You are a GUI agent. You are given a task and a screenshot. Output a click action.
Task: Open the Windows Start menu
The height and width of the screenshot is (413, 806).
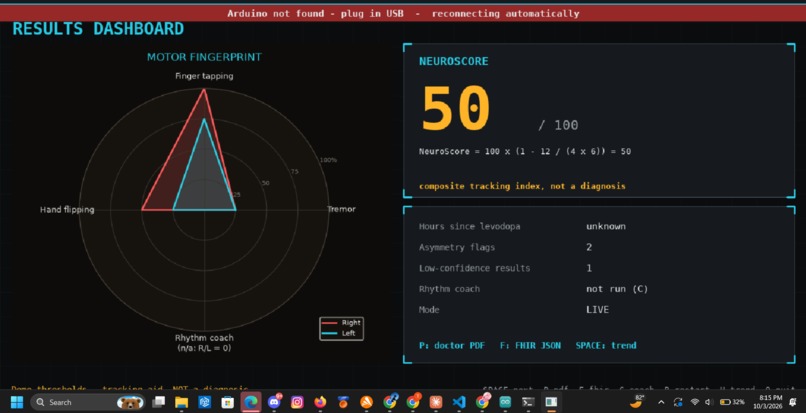17,402
